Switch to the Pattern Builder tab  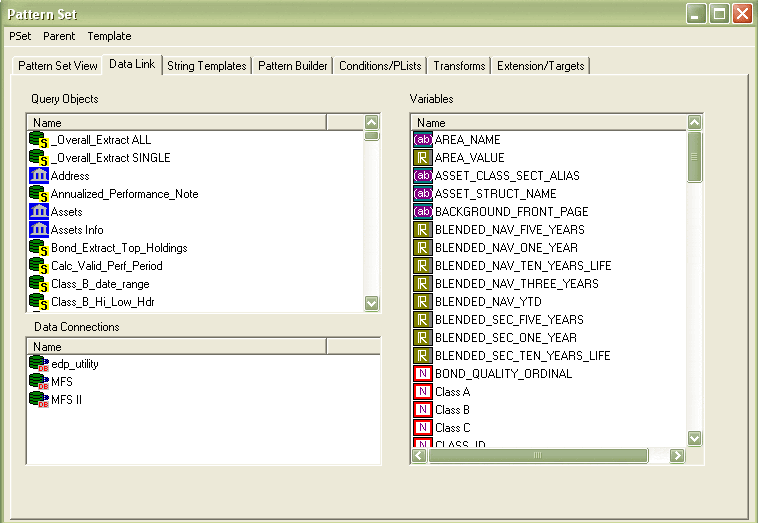tap(292, 66)
